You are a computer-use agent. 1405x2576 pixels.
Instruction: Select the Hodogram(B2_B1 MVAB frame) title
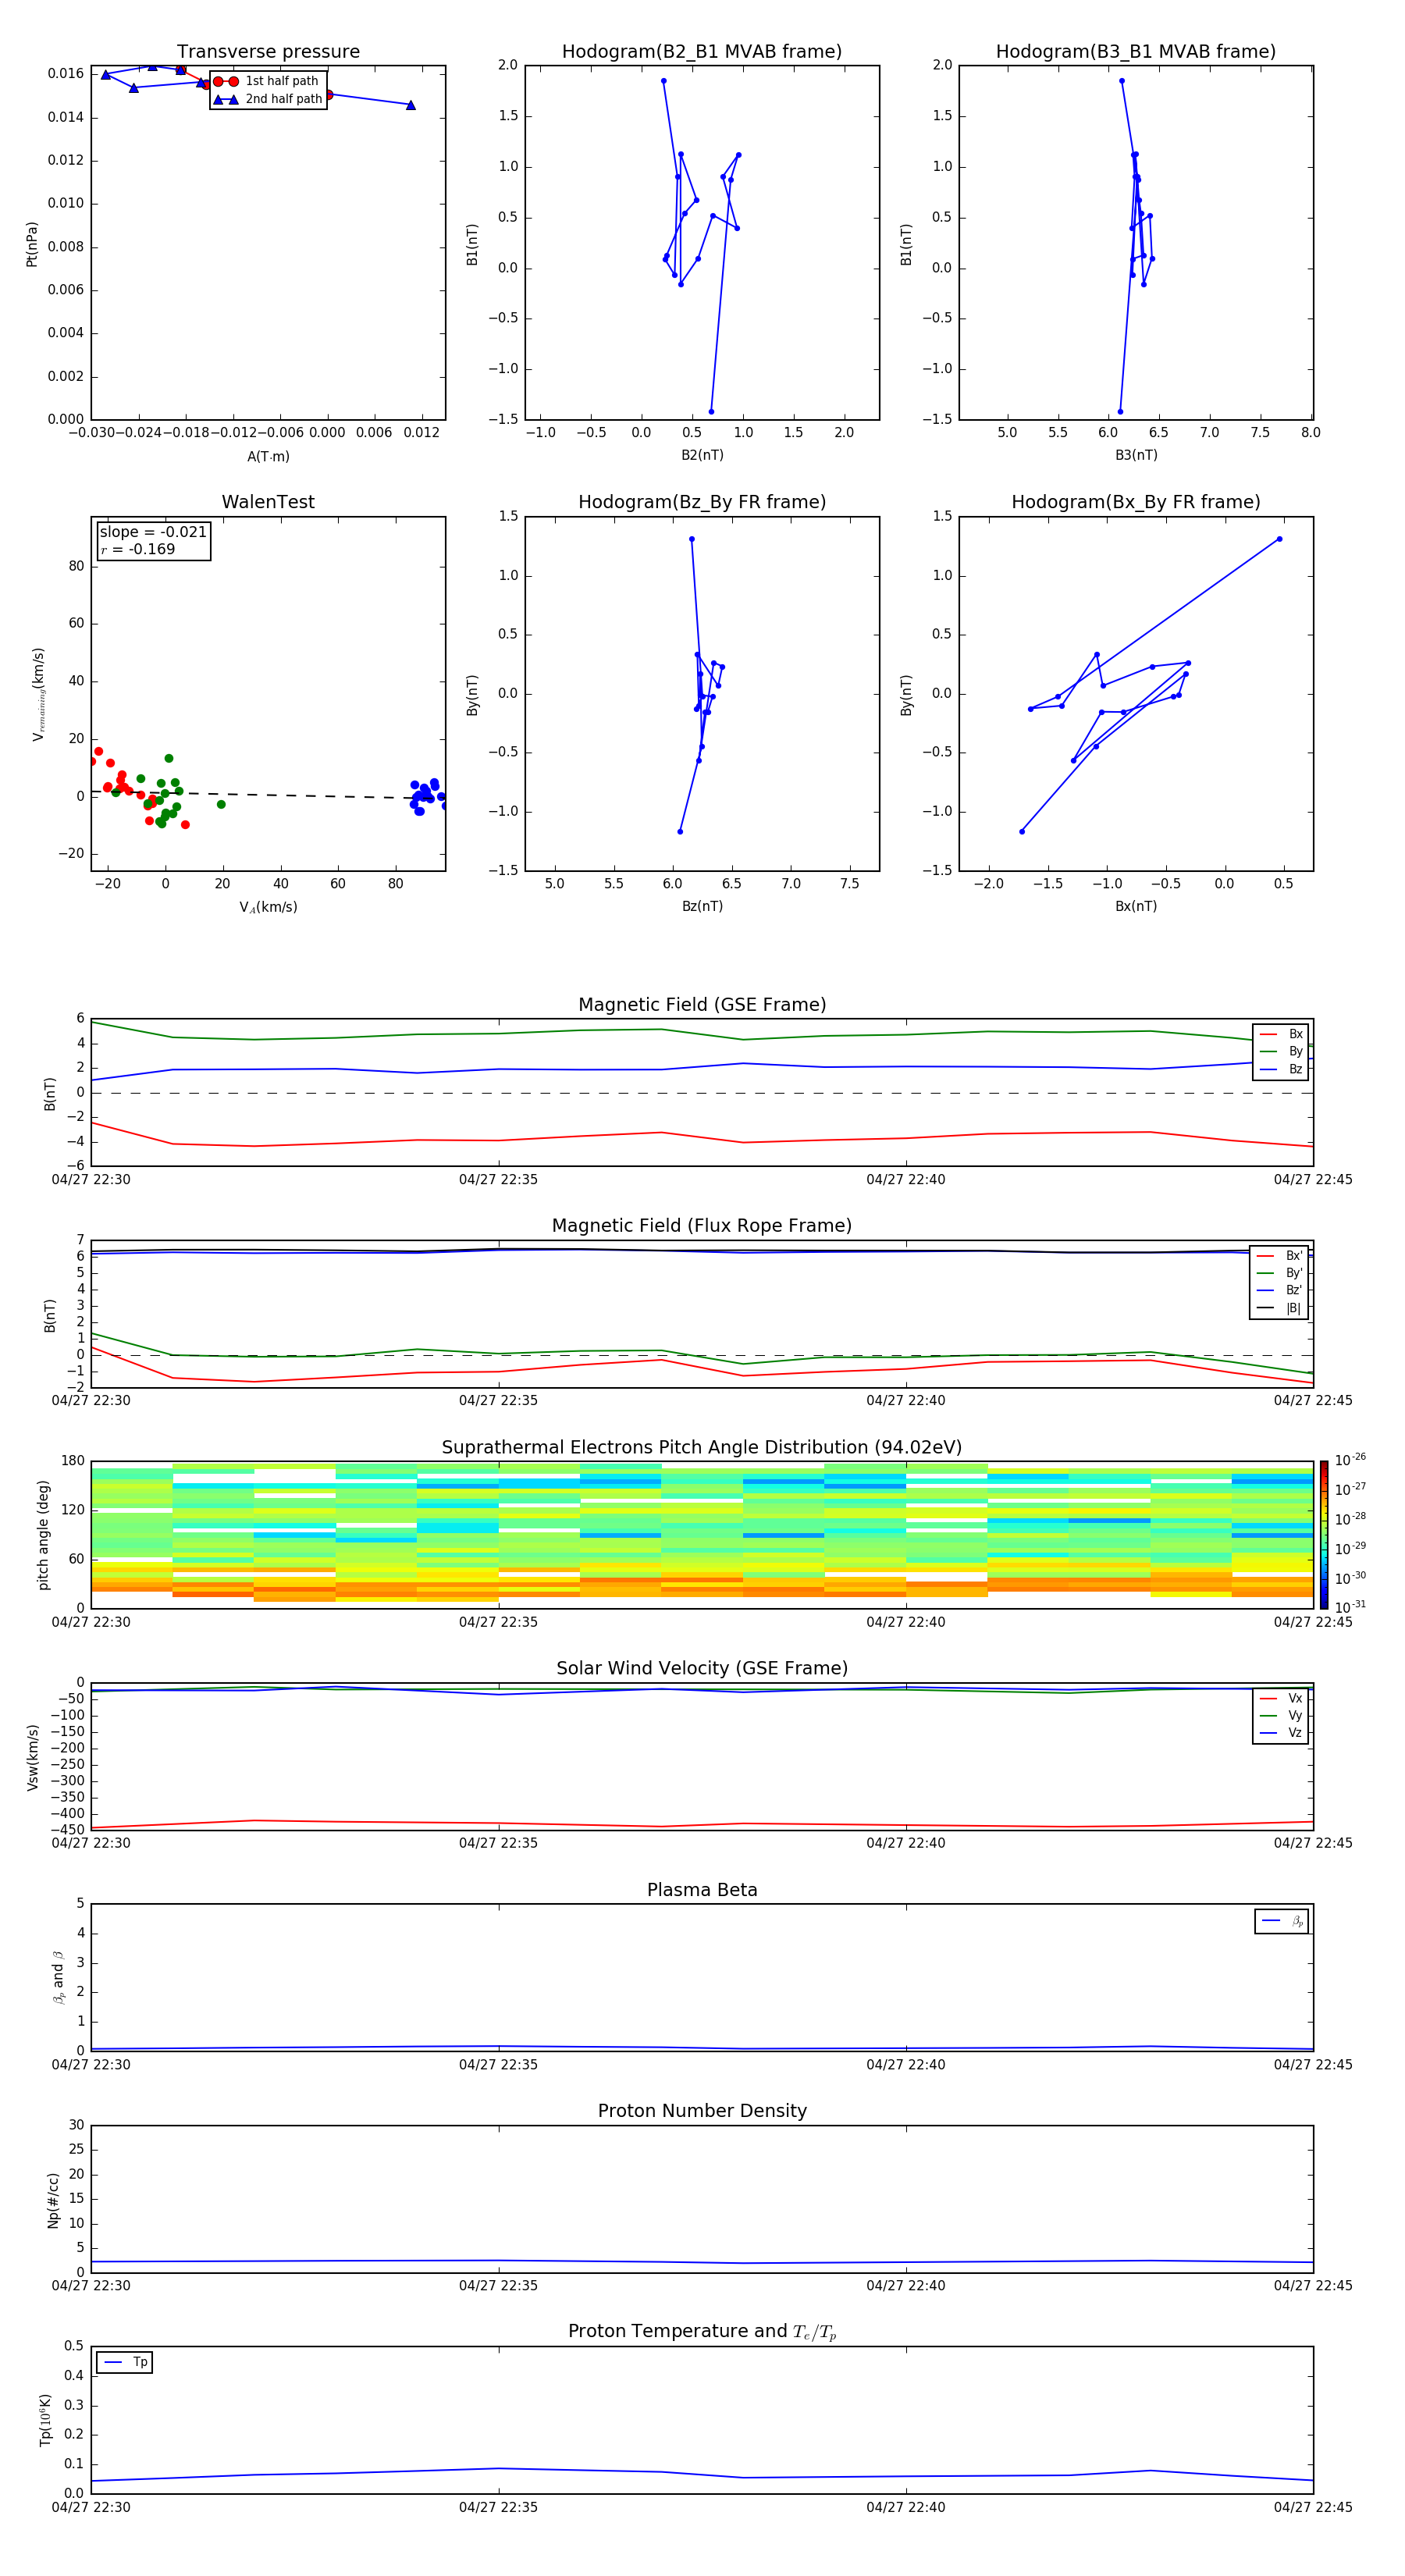coord(701,52)
